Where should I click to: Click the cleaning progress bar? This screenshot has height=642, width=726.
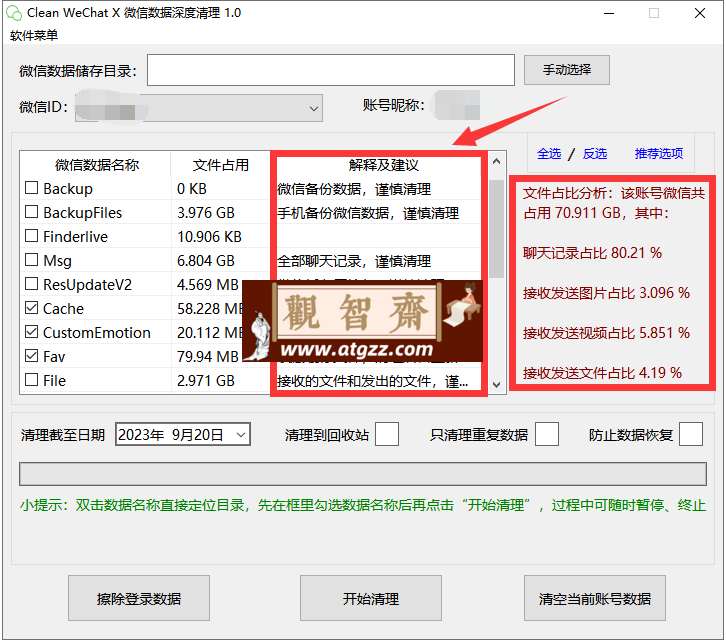click(363, 474)
